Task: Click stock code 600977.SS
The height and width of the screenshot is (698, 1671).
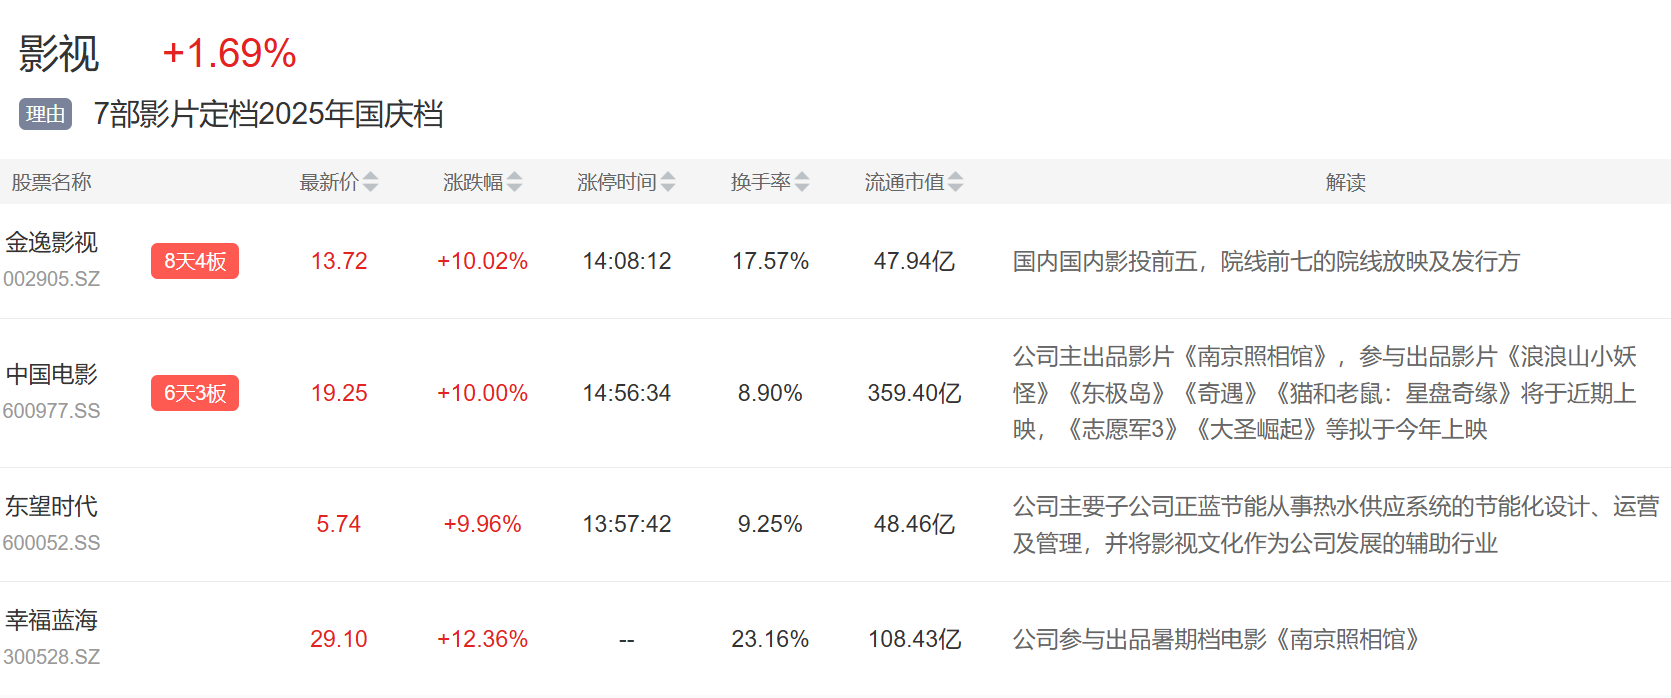Action: 52,411
